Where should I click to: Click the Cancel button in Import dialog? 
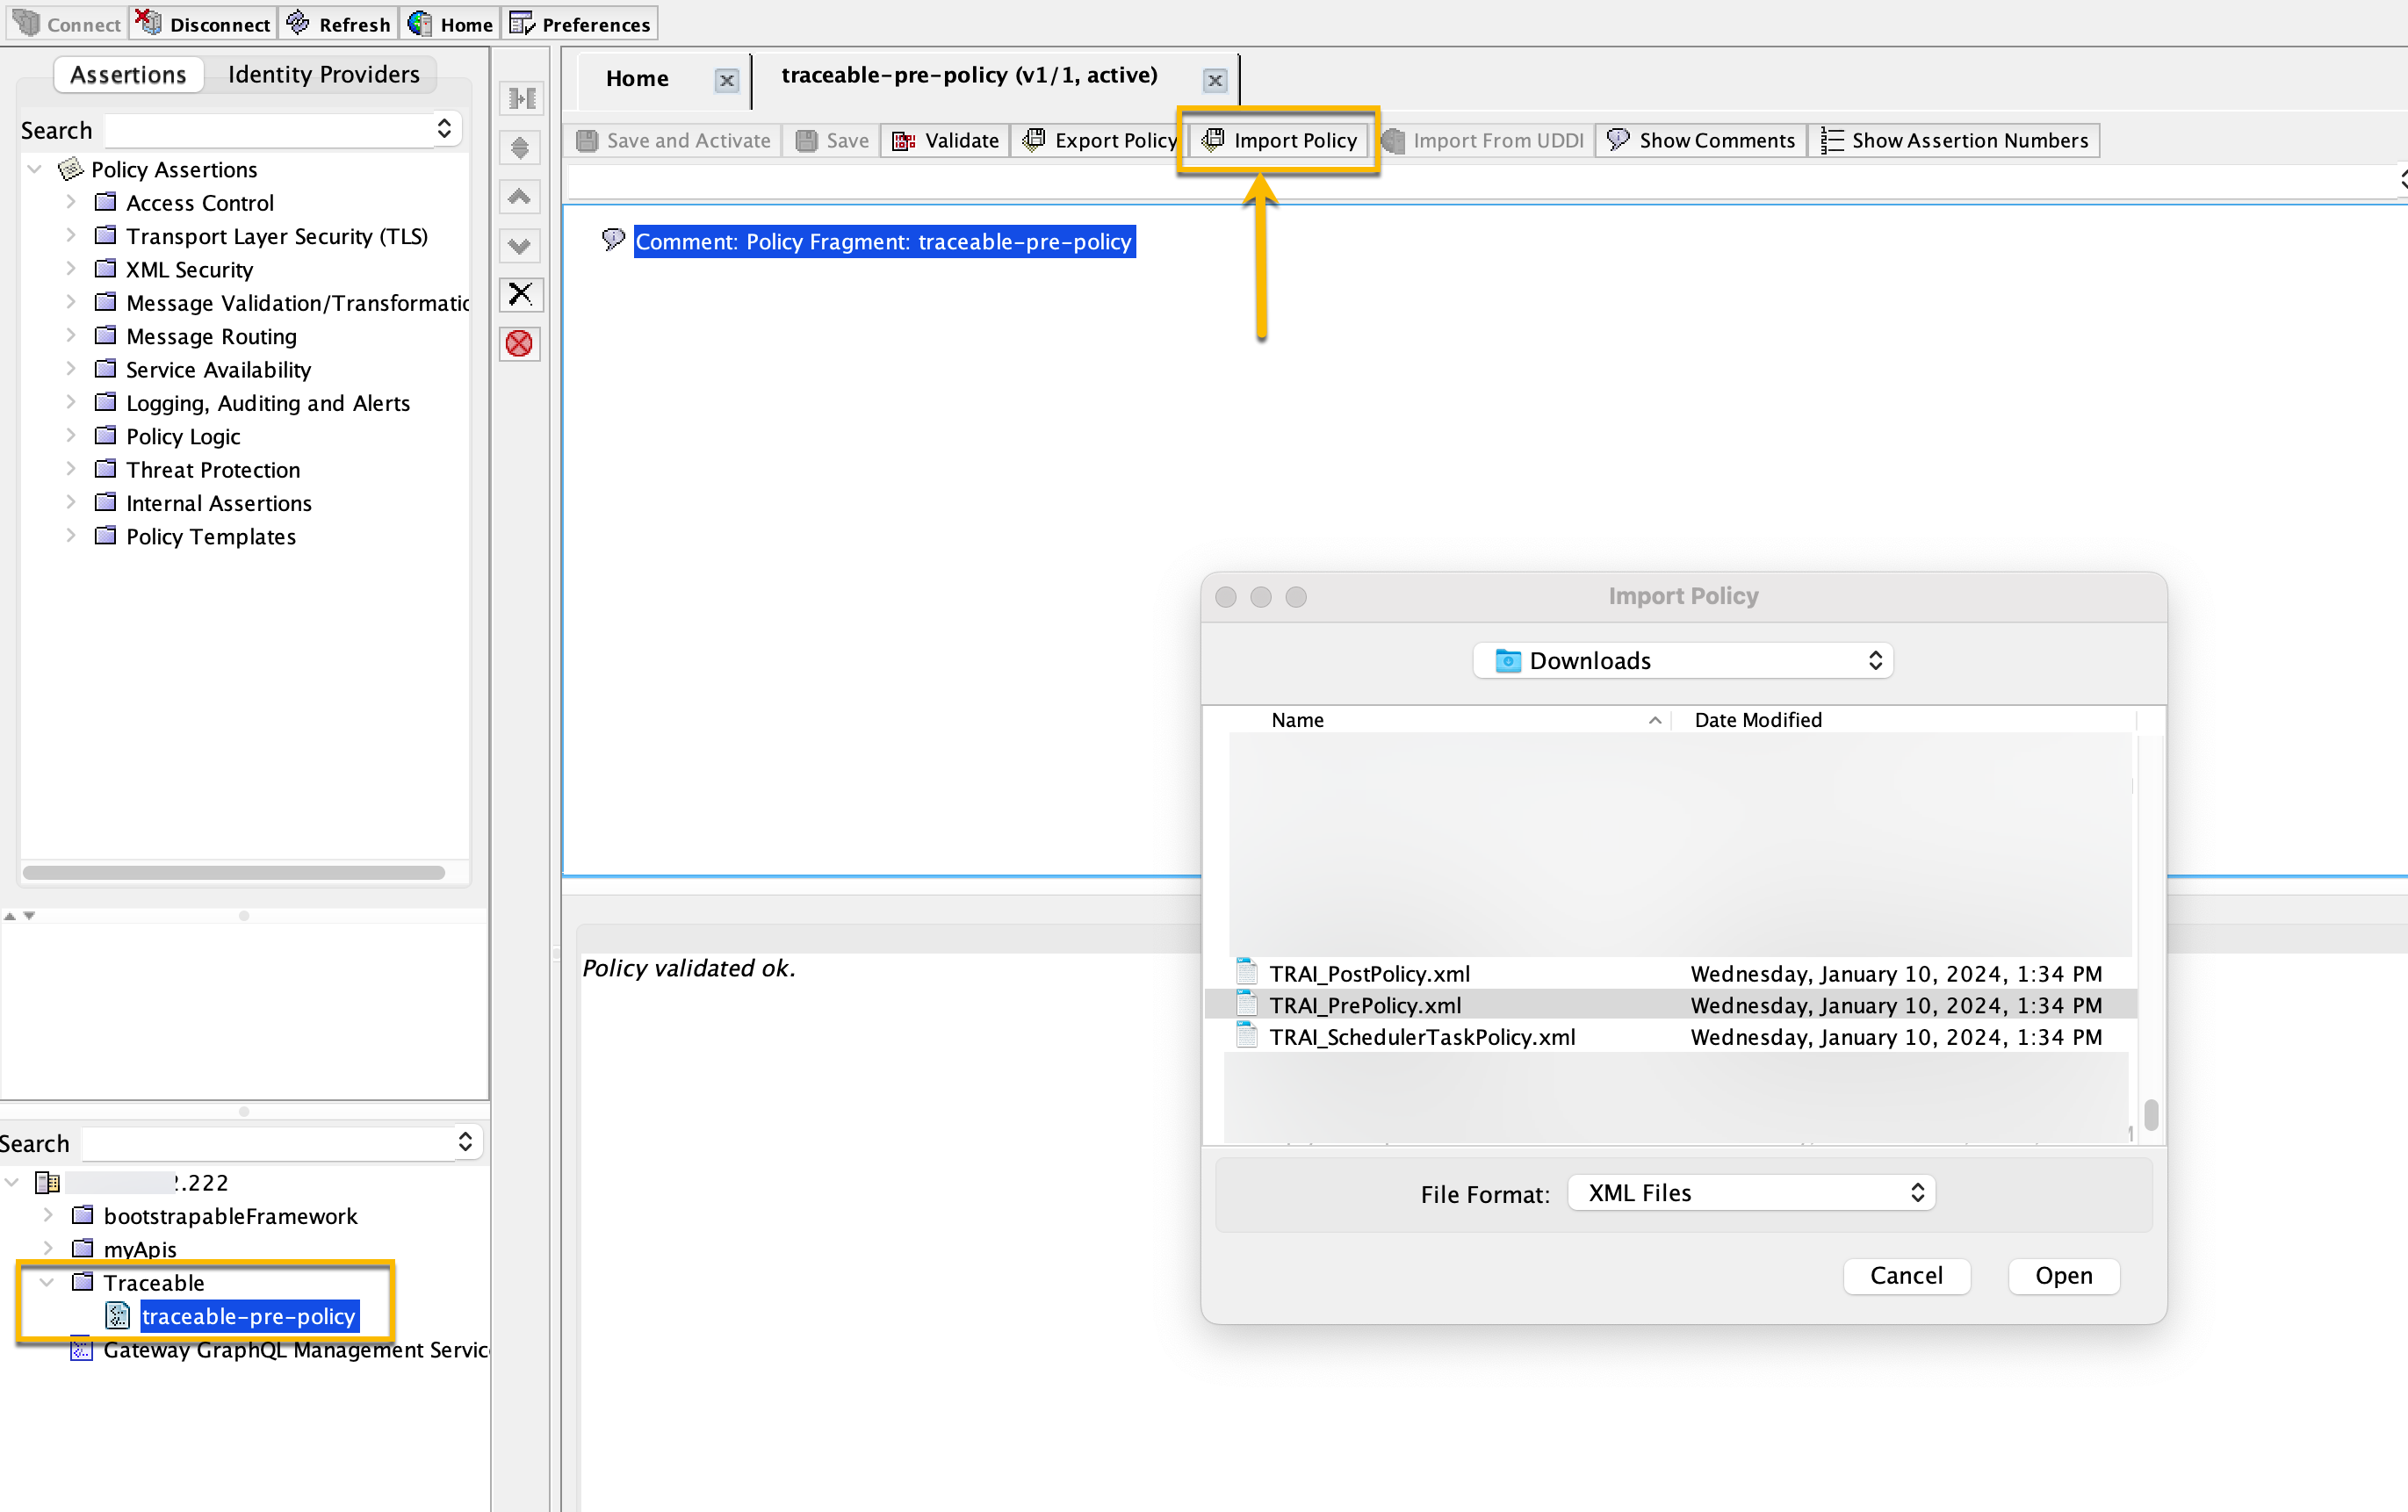[x=1906, y=1276]
